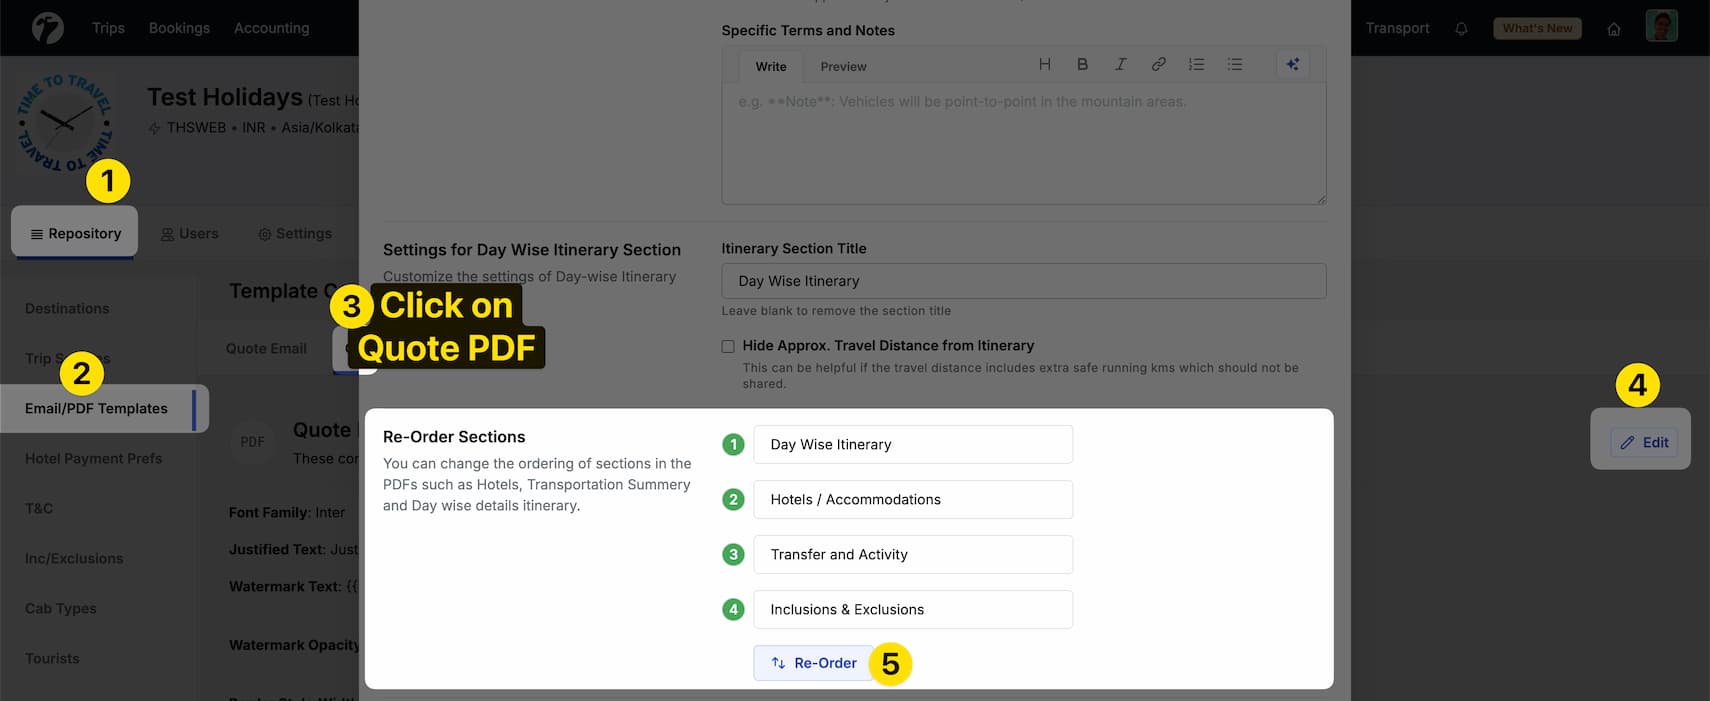Insert numbered list in notes editor

(1196, 64)
